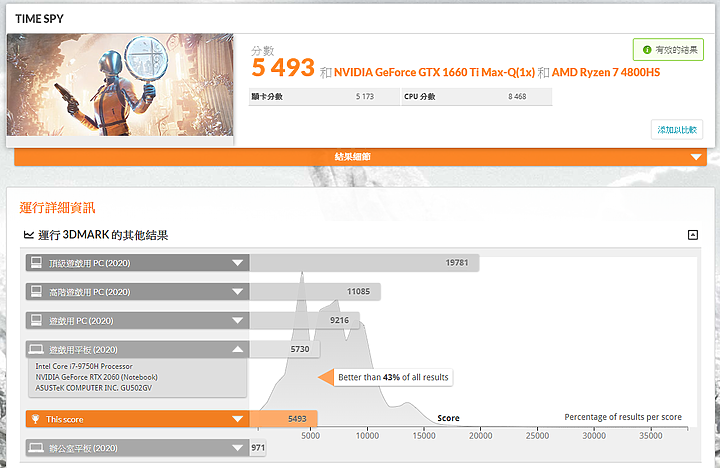Click the 11085 score bar
This screenshot has width=720, height=468.
tap(315, 292)
